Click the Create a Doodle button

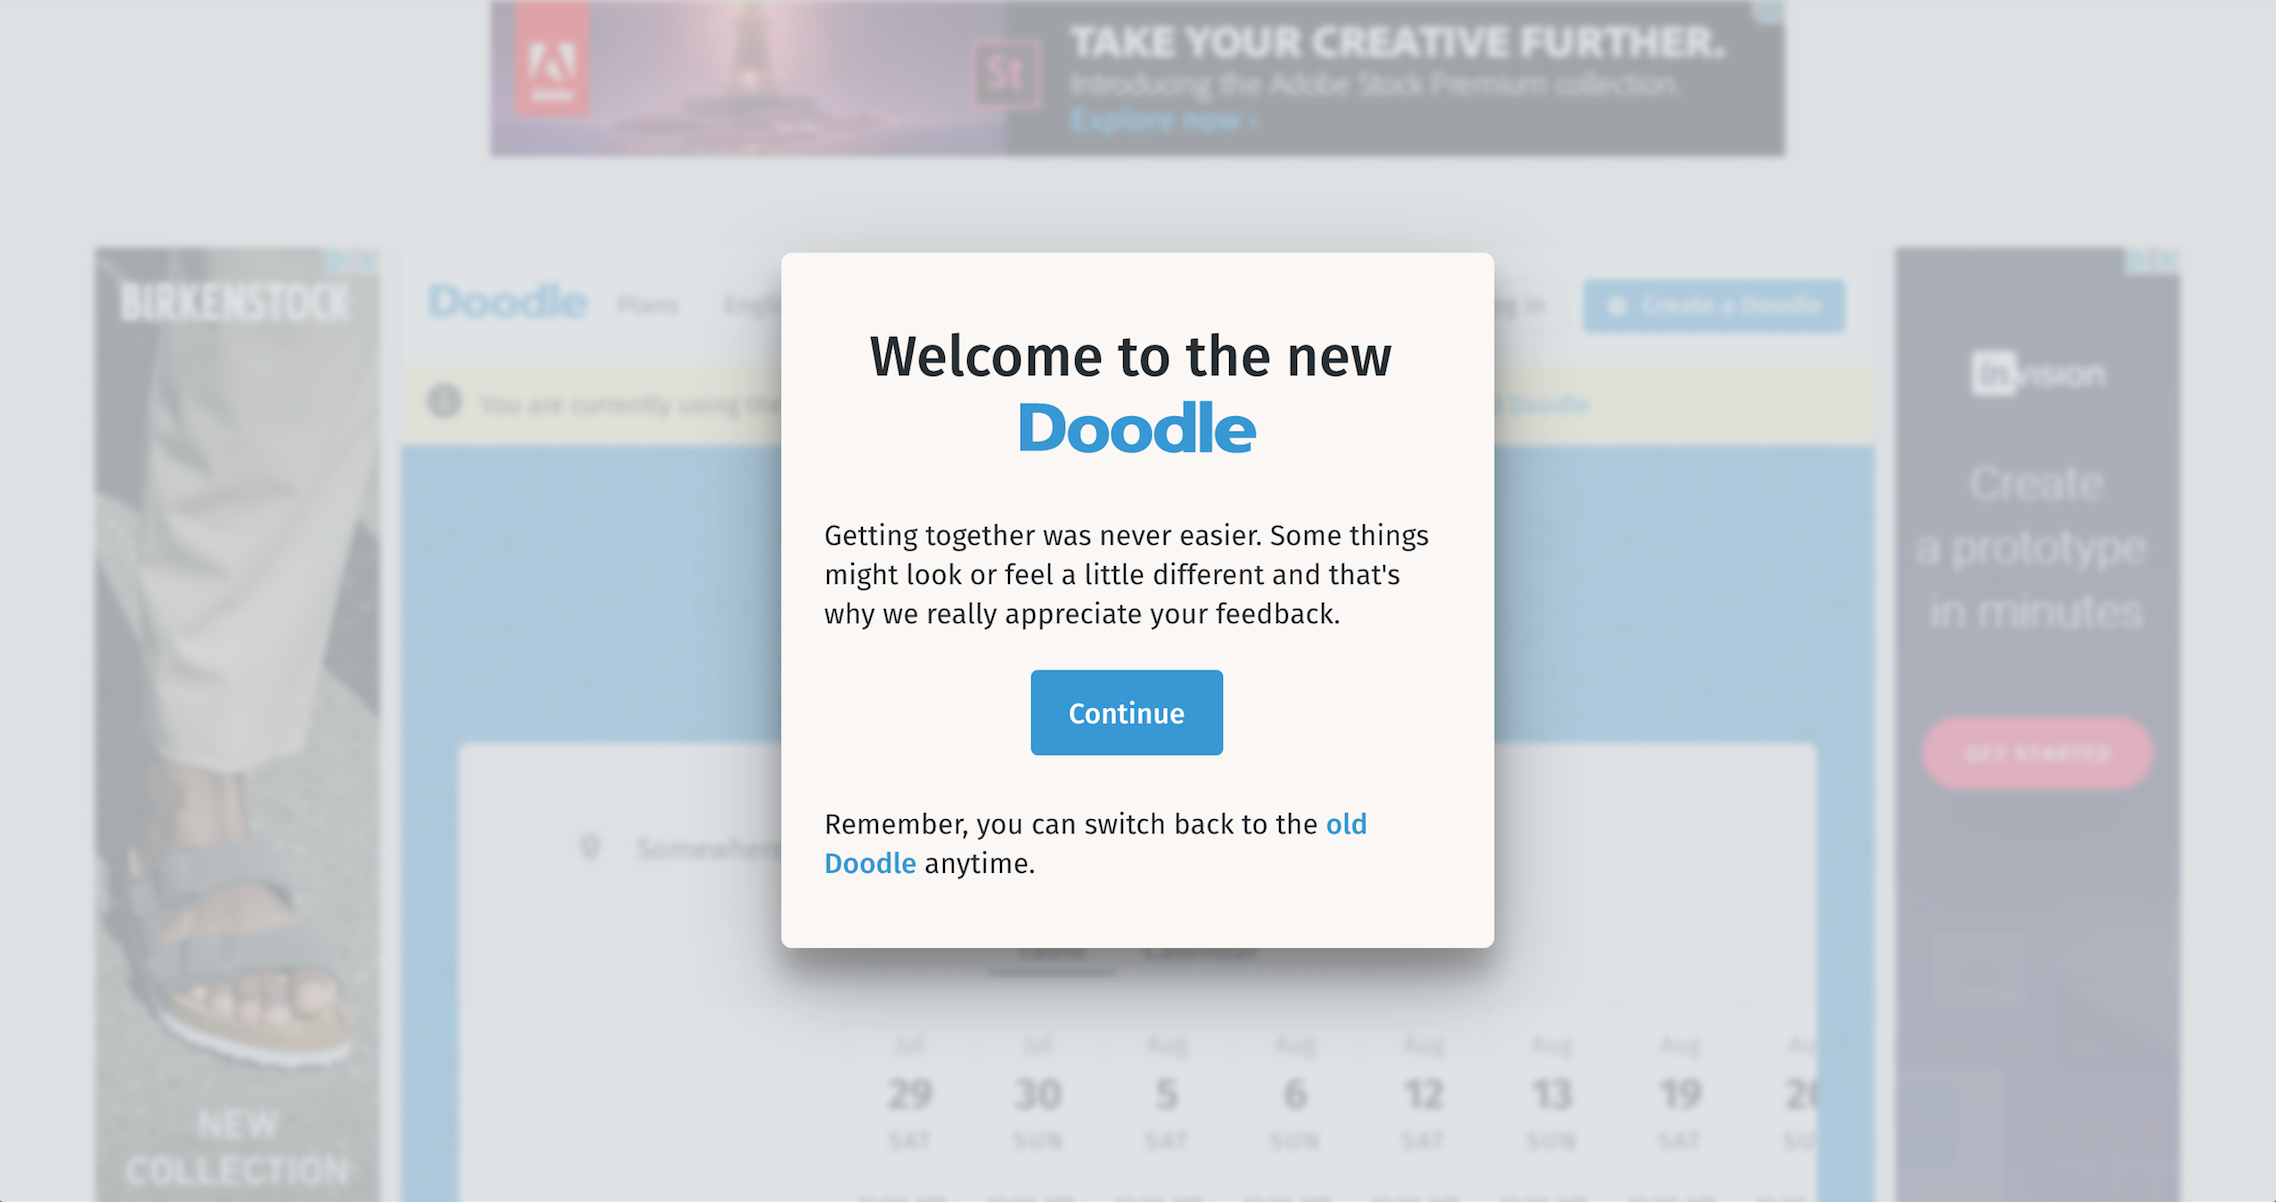click(x=1714, y=305)
